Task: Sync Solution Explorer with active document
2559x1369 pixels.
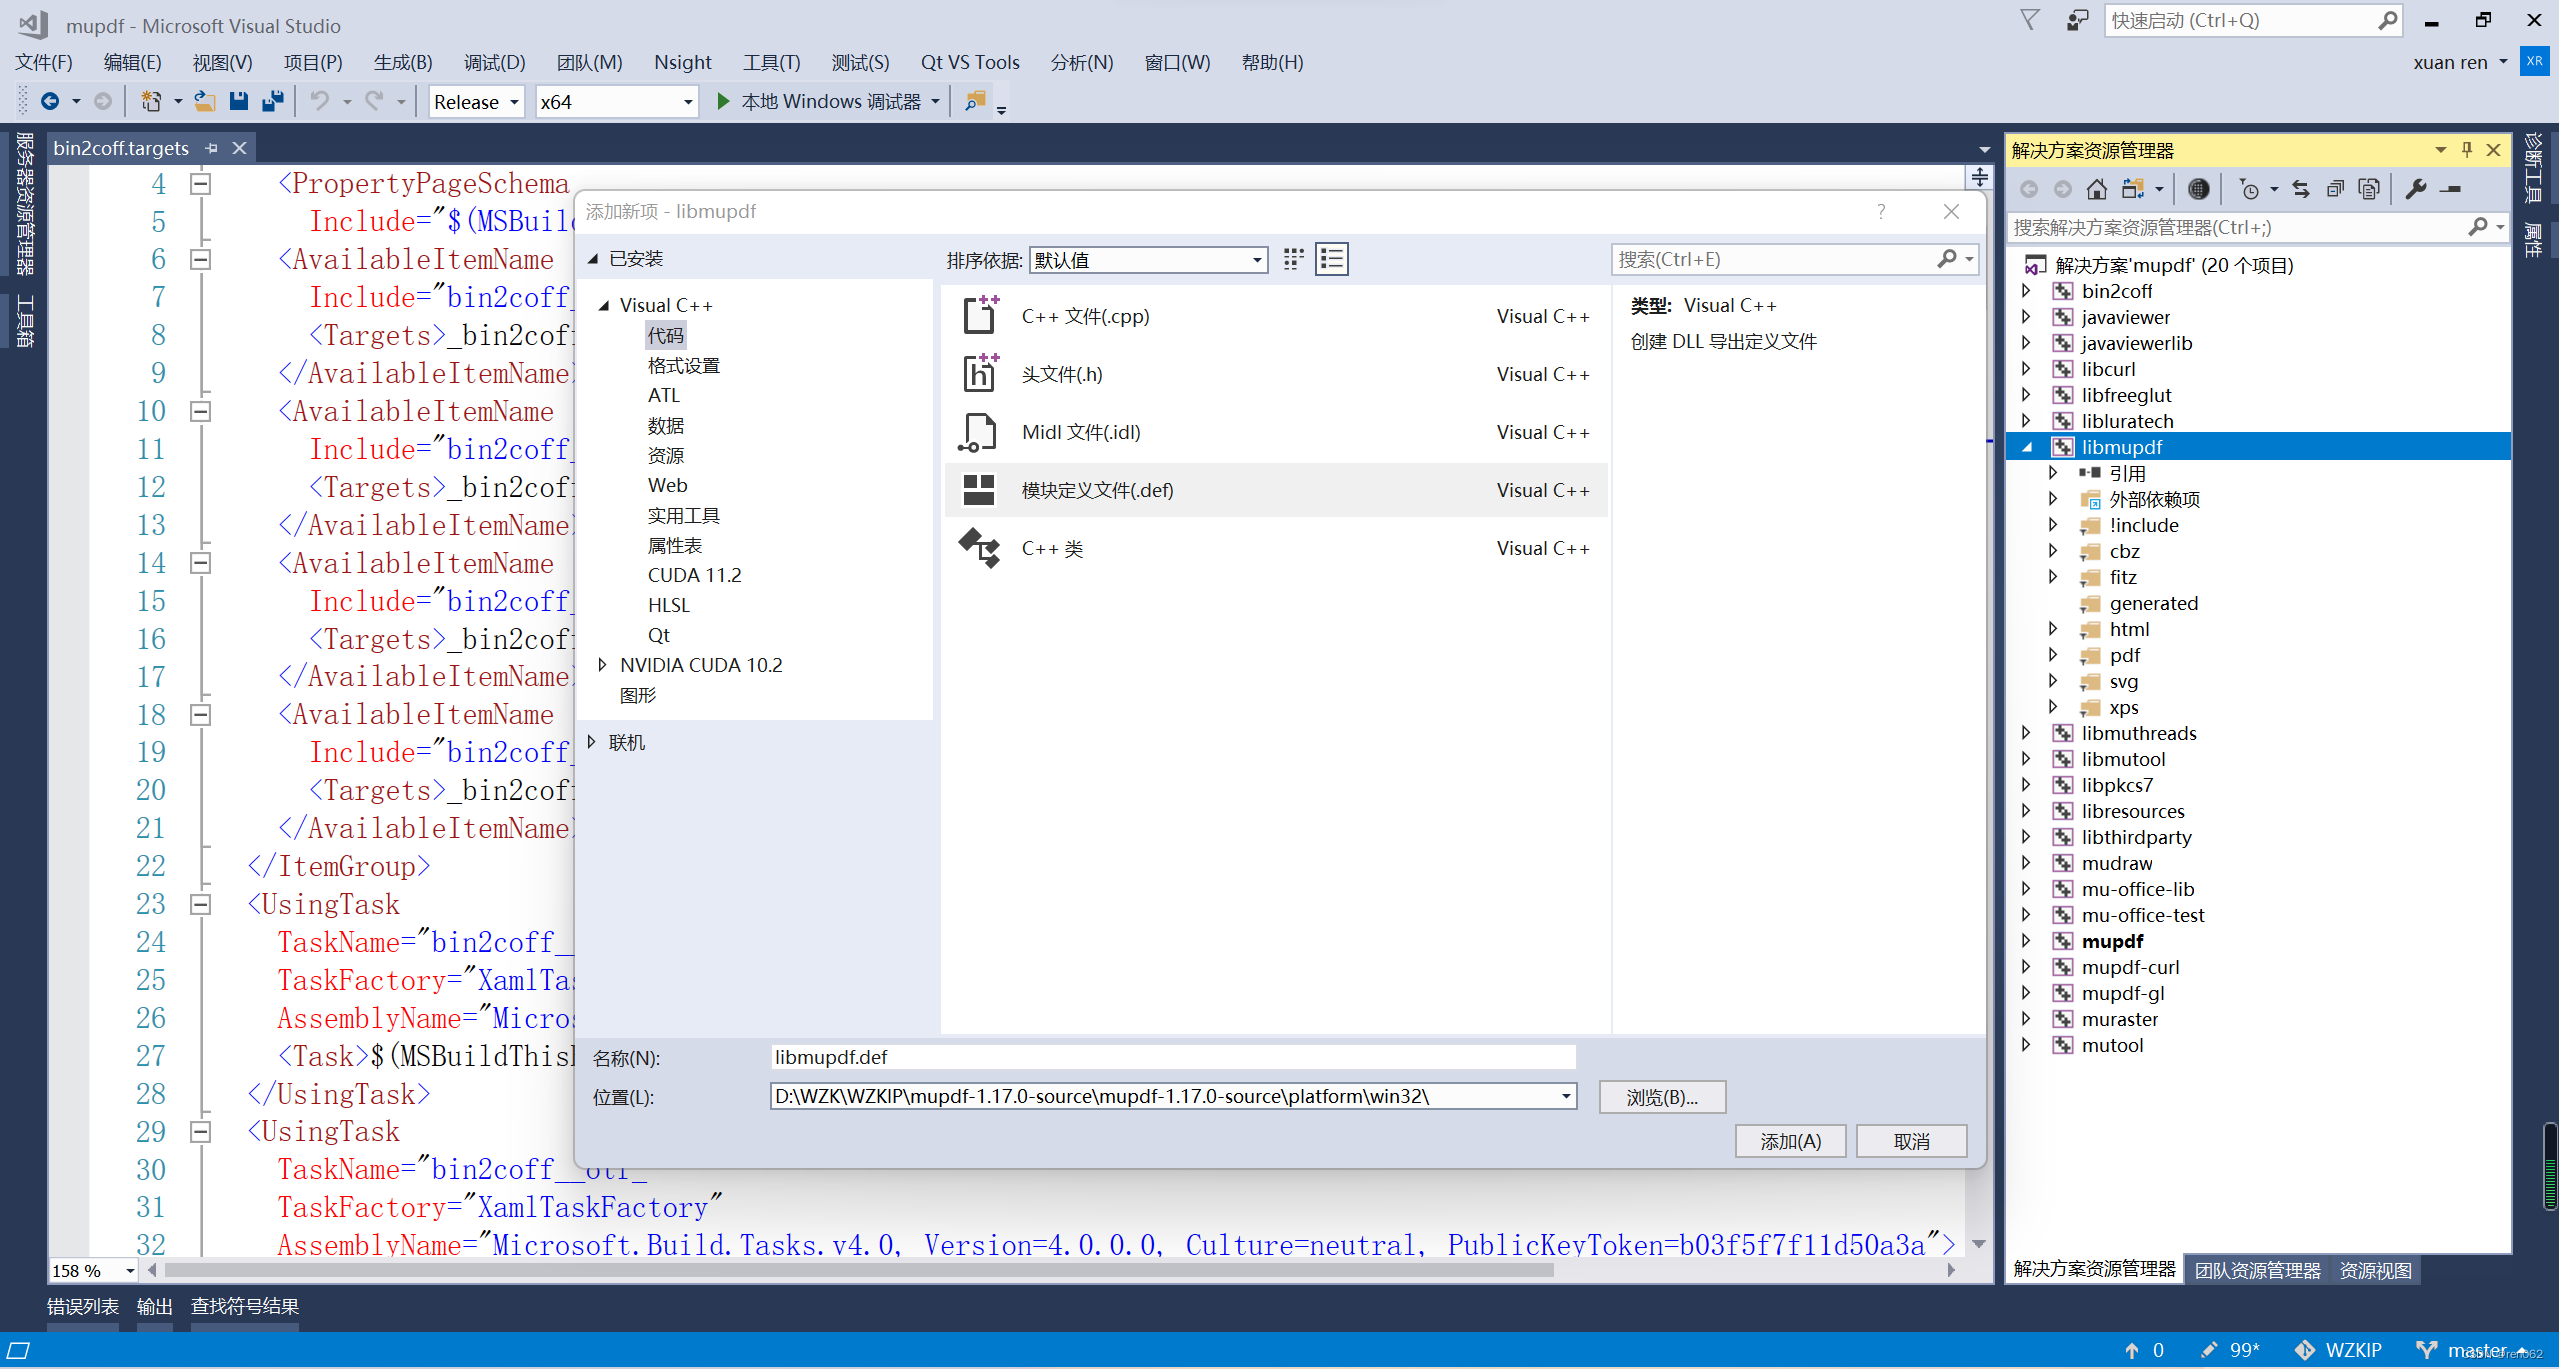Action: [2302, 188]
